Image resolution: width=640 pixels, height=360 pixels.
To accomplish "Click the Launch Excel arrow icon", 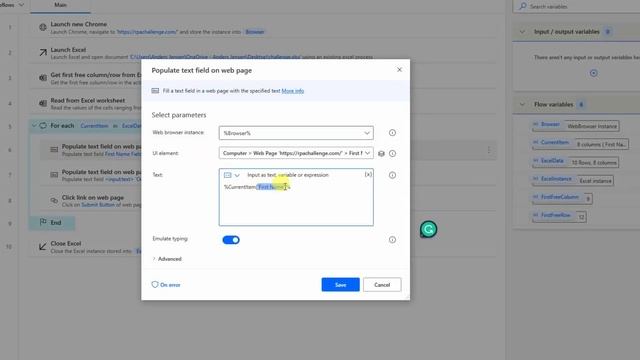I will click(42, 53).
